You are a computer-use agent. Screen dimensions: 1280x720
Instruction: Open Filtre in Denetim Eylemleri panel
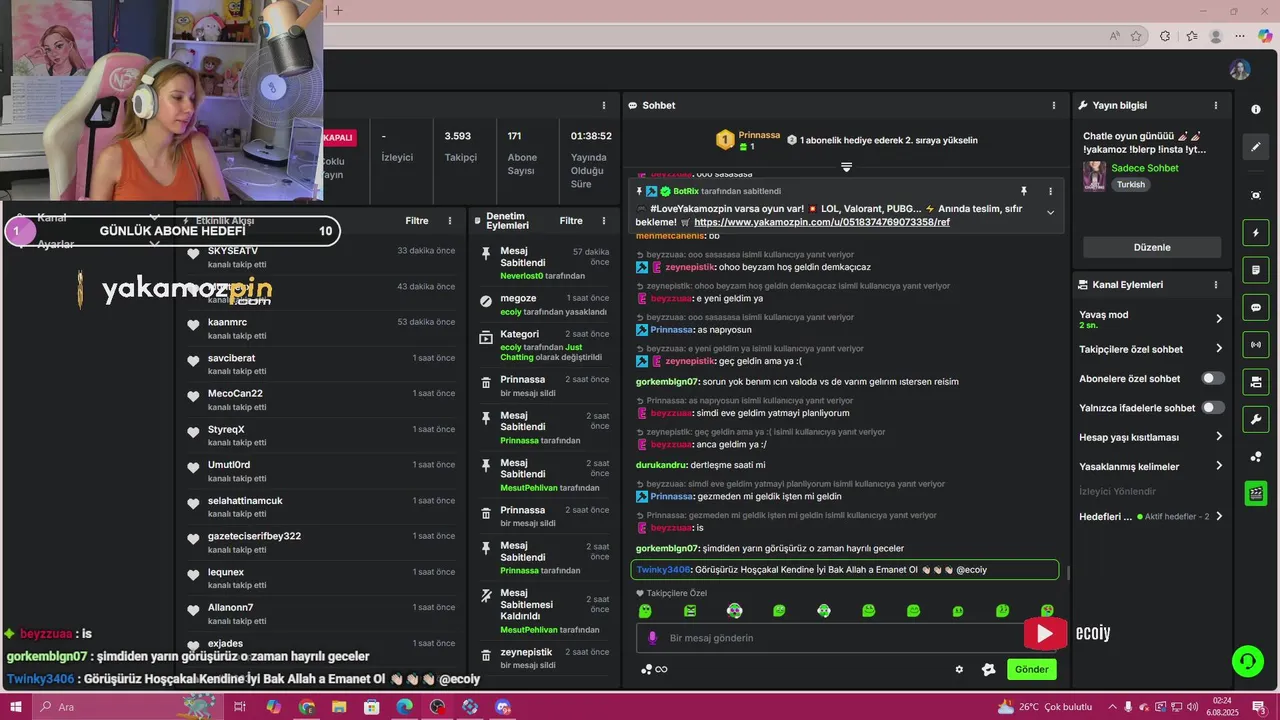tap(571, 221)
